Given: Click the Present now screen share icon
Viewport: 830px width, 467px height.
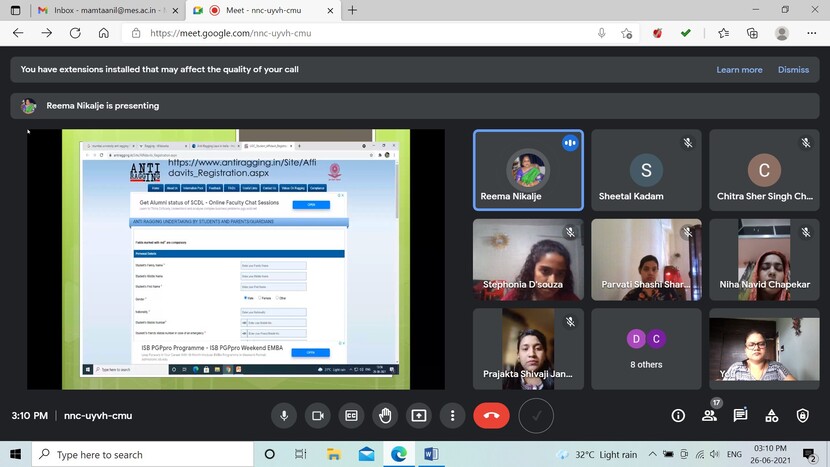Looking at the screenshot, I should tap(419, 415).
